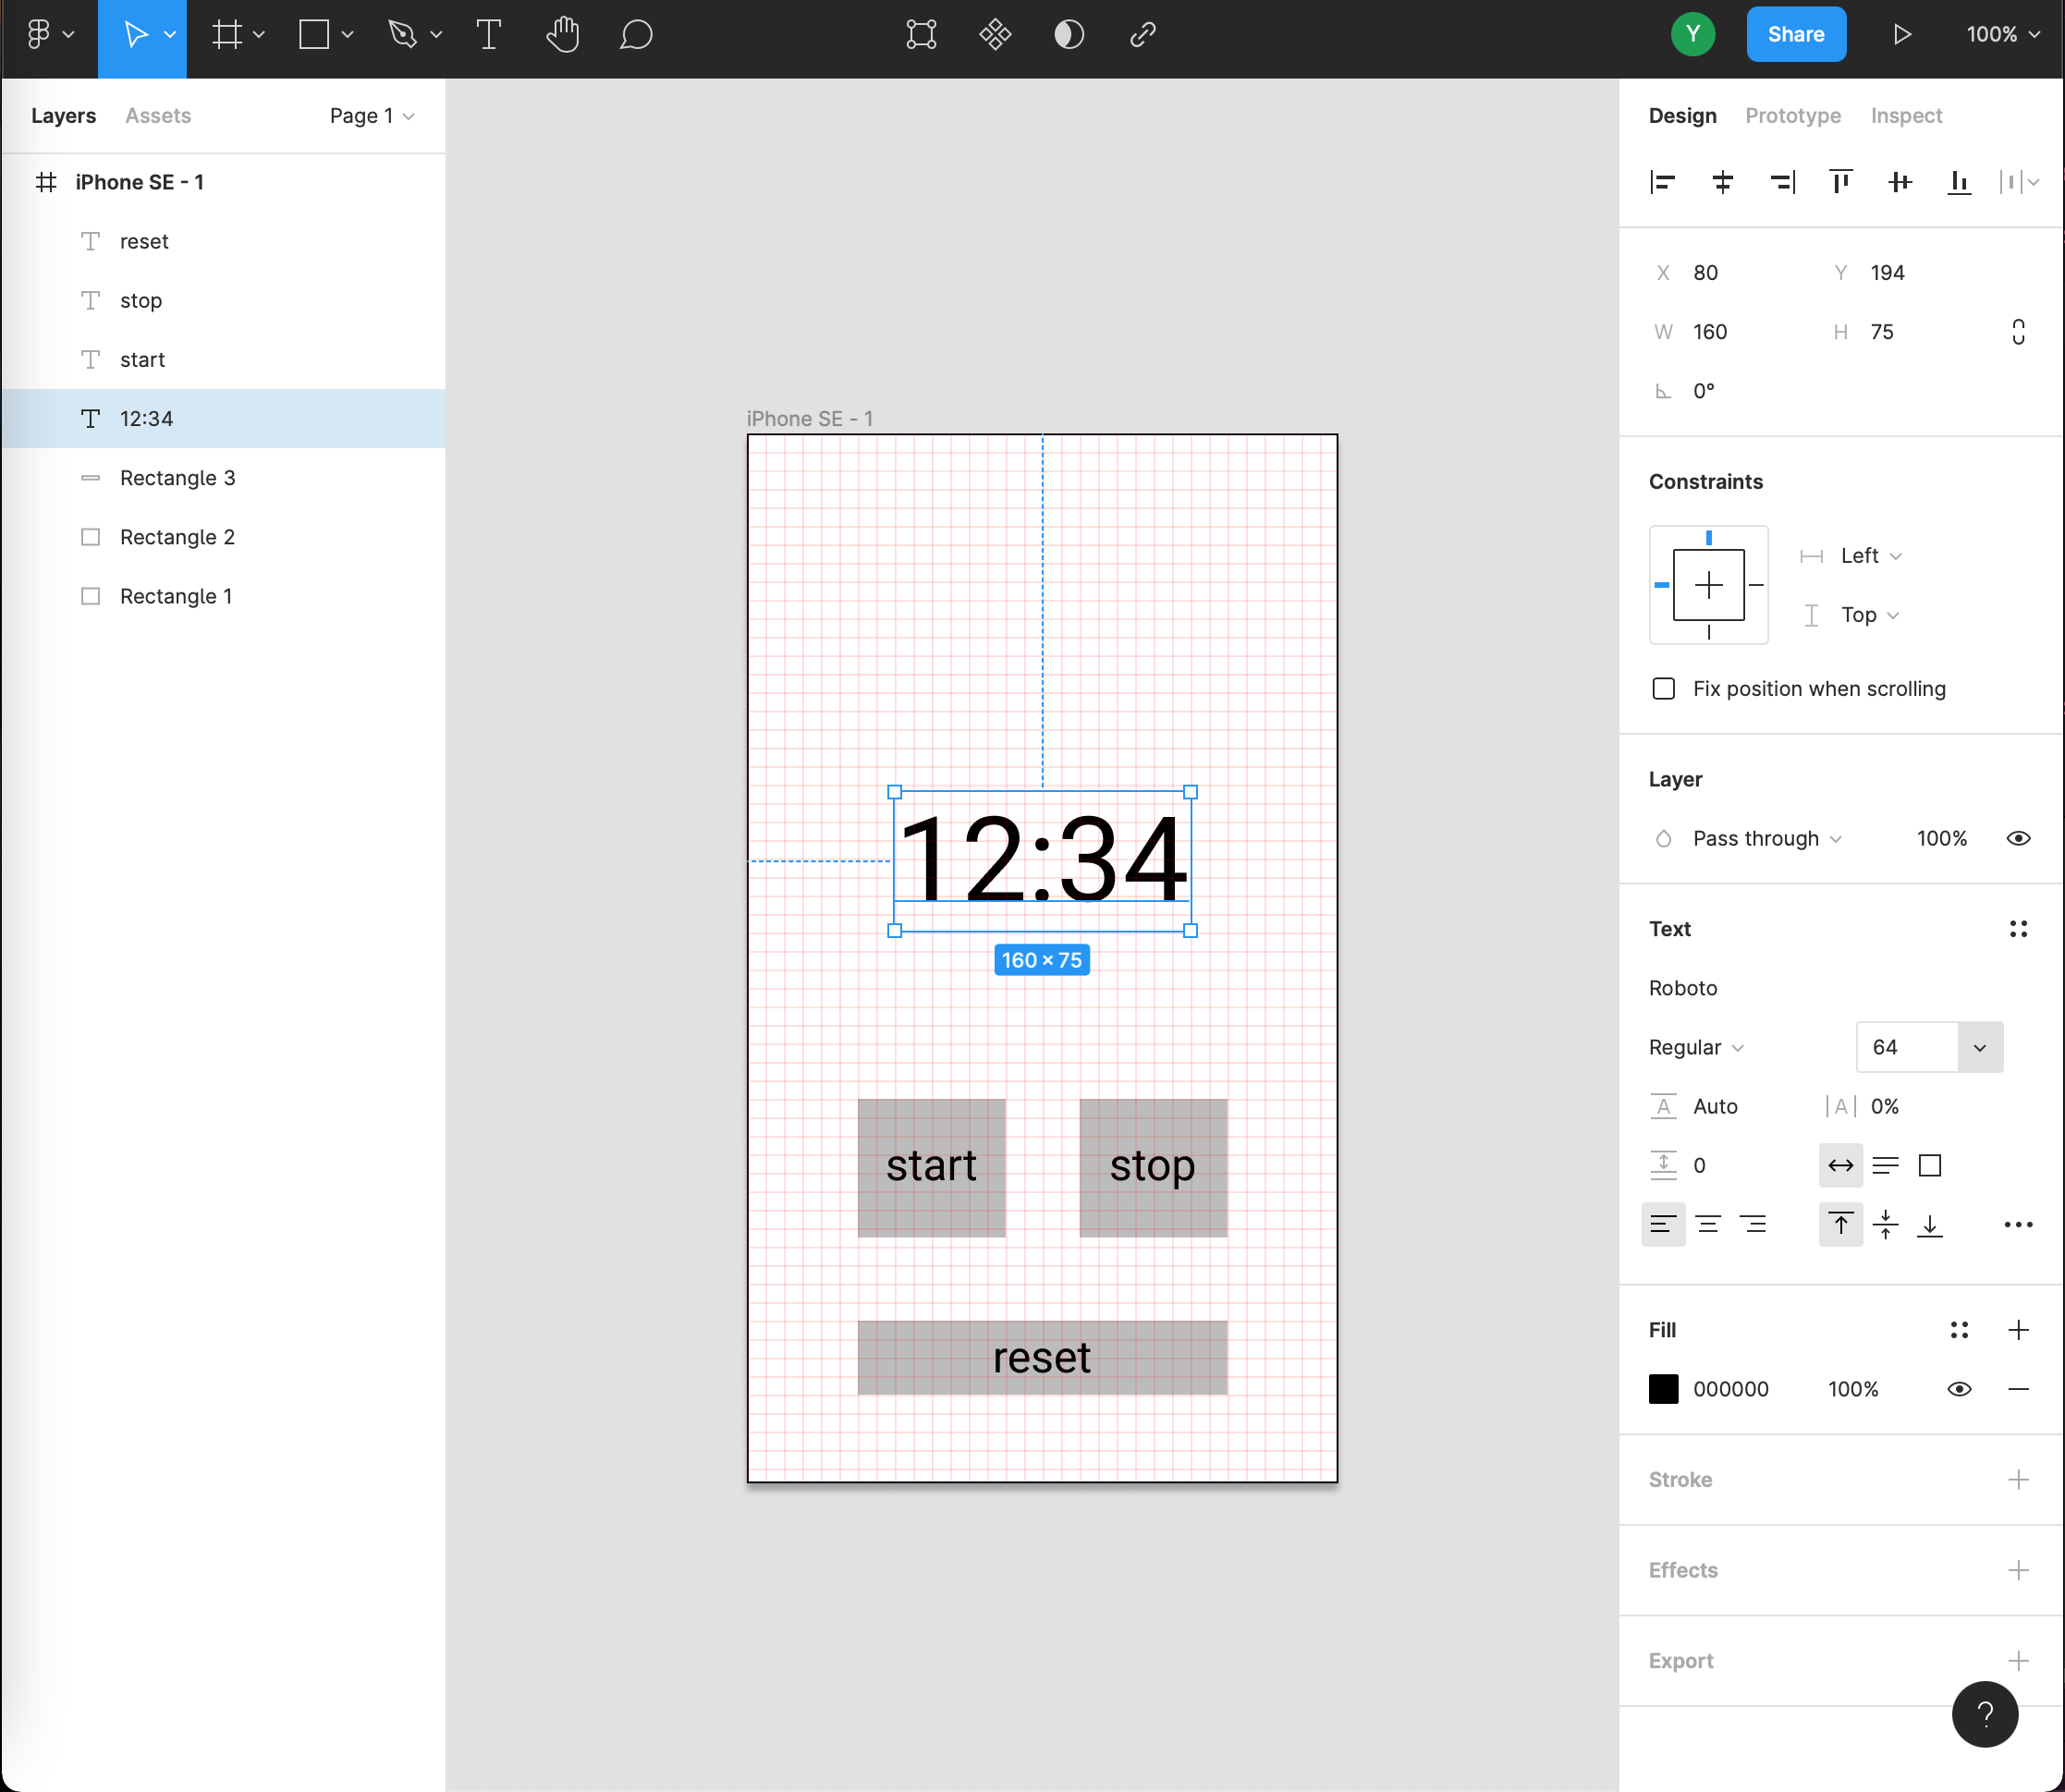The height and width of the screenshot is (1792, 2065).
Task: Click the Create component icon
Action: [995, 35]
